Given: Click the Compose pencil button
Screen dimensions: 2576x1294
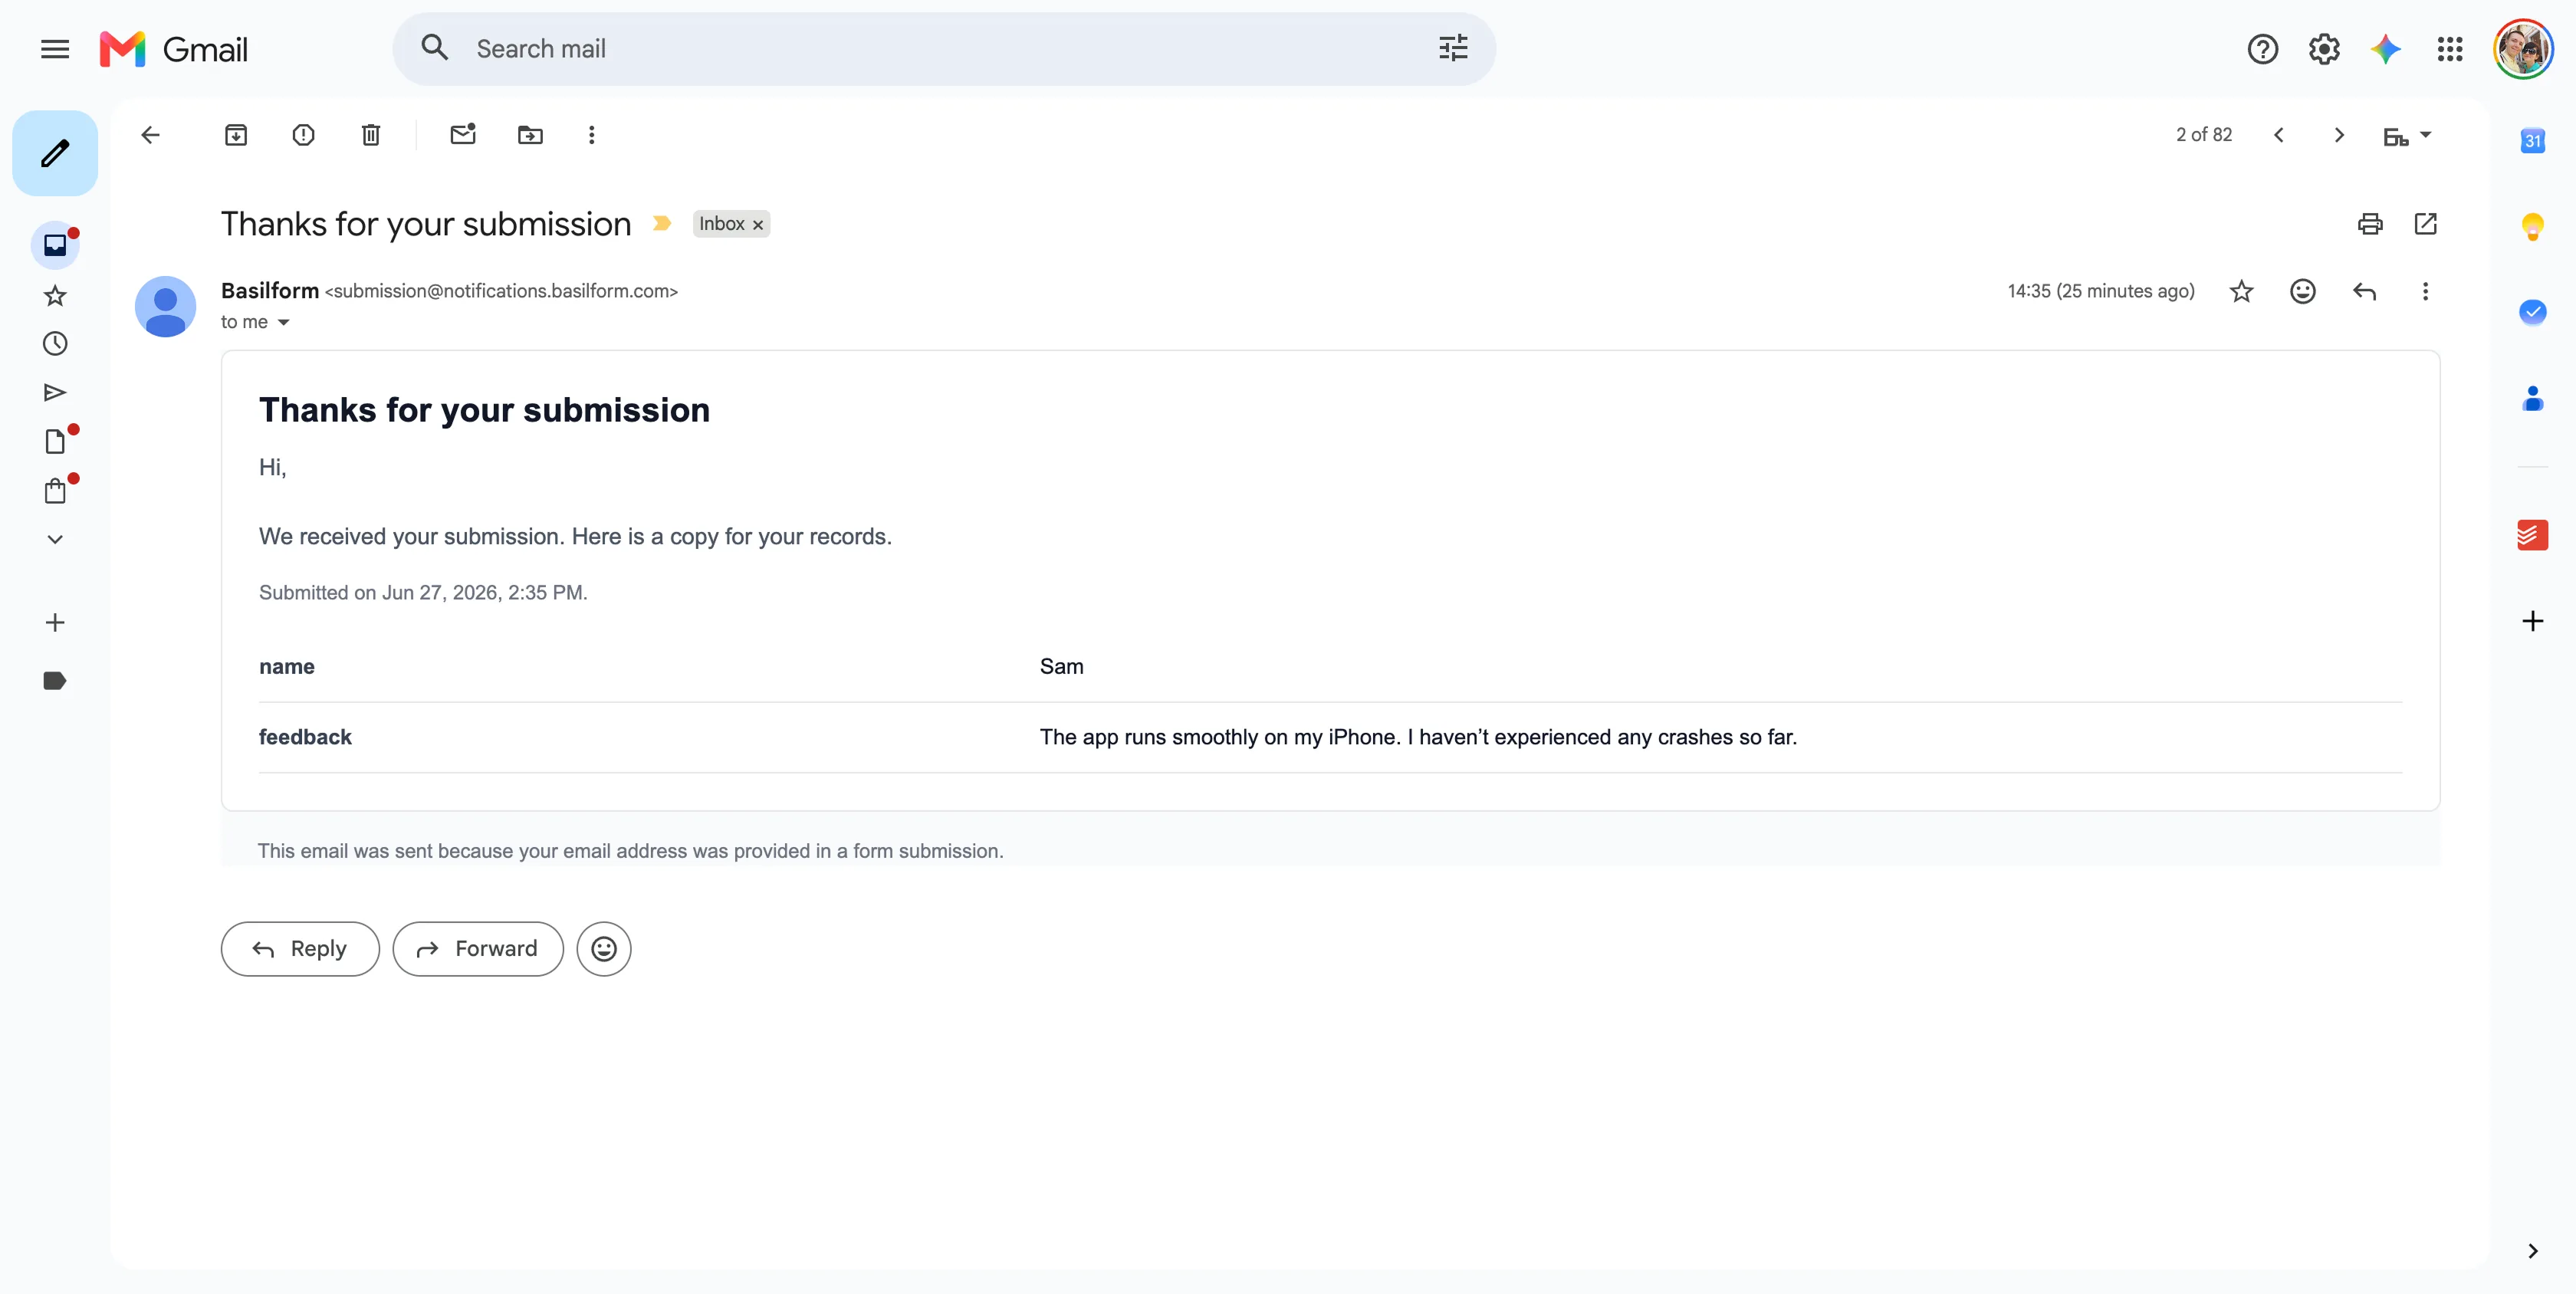Looking at the screenshot, I should point(55,153).
